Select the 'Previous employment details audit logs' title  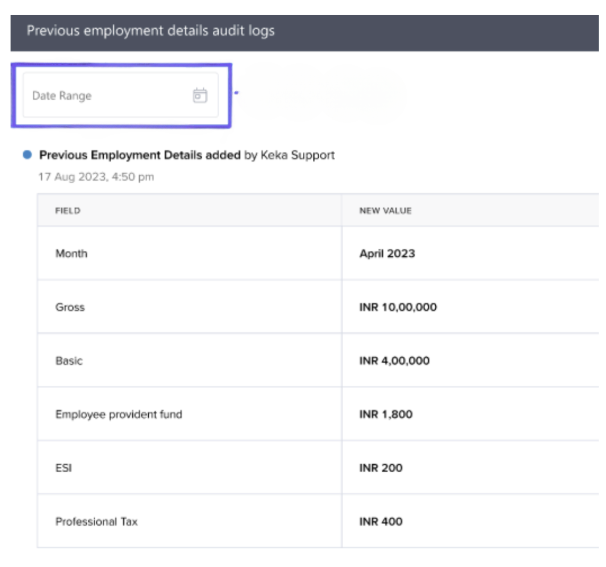(x=150, y=30)
